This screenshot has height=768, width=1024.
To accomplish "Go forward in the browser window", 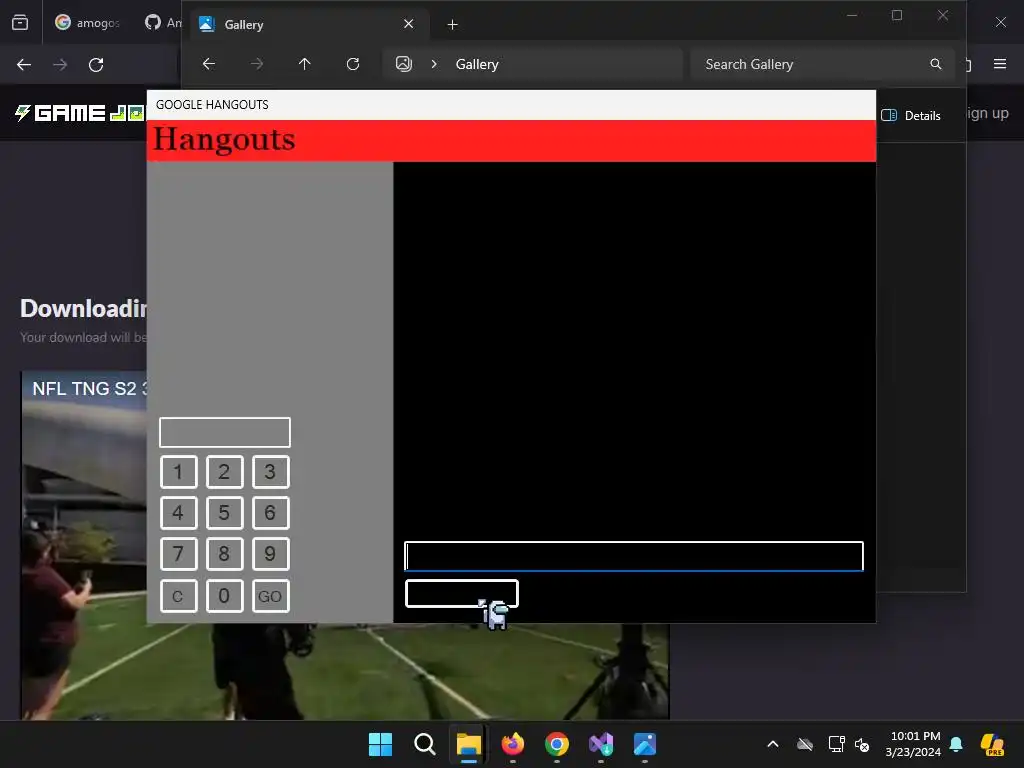I will click(60, 65).
